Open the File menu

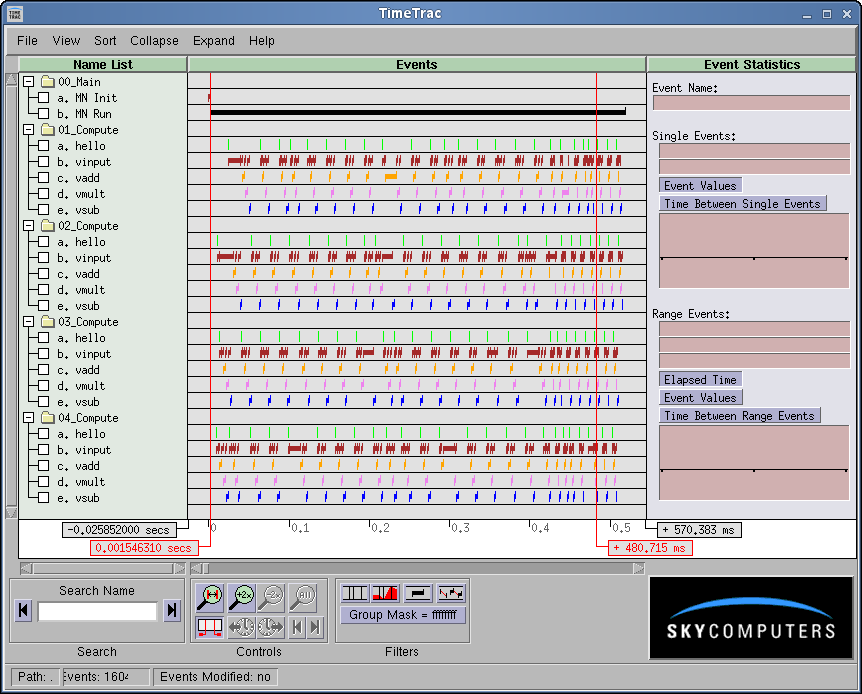pos(27,41)
